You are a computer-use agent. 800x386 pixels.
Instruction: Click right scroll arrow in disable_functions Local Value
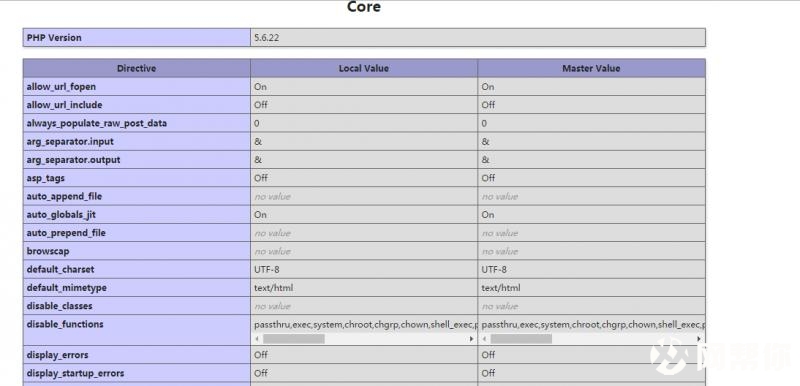tap(471, 339)
